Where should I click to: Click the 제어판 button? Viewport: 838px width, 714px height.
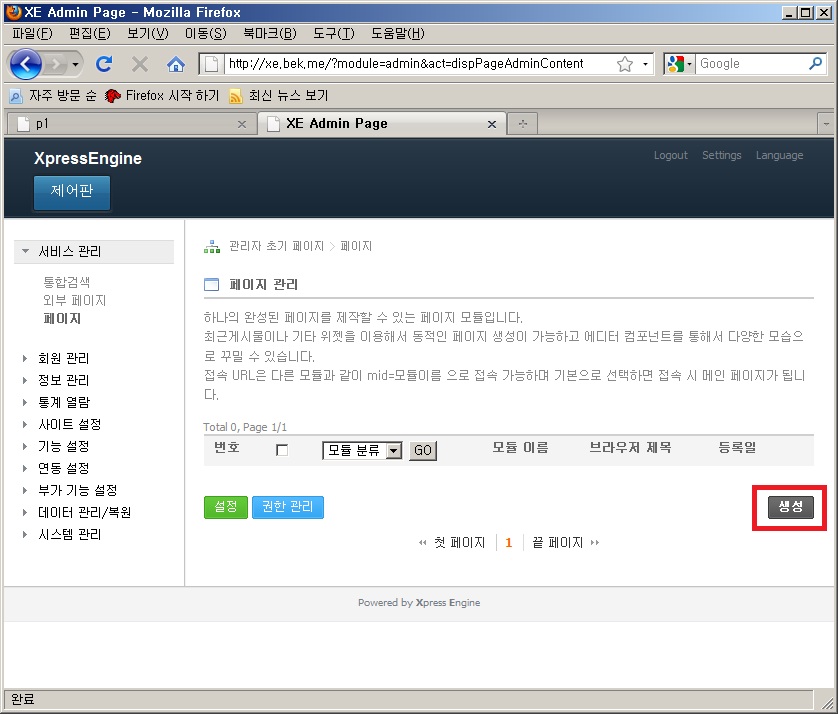[x=72, y=192]
